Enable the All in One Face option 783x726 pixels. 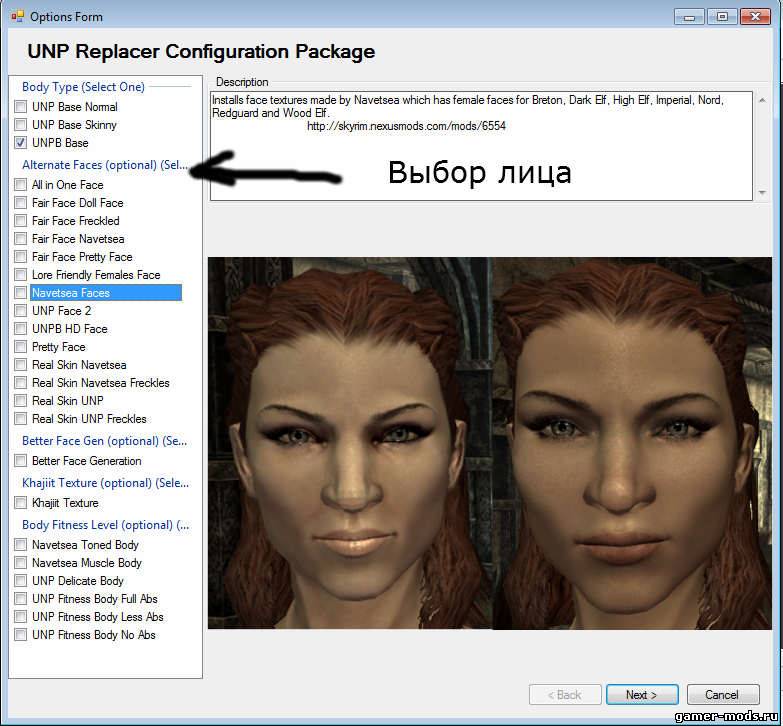(x=20, y=185)
